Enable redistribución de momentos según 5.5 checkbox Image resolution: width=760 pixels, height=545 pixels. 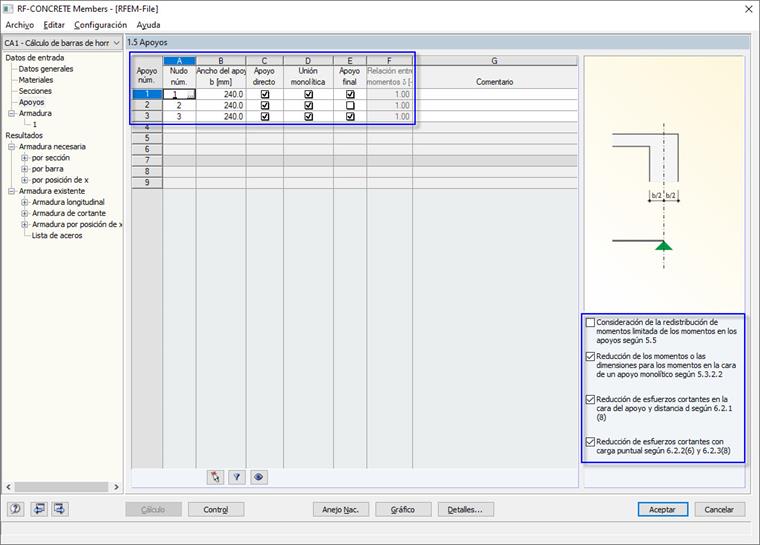click(x=590, y=322)
